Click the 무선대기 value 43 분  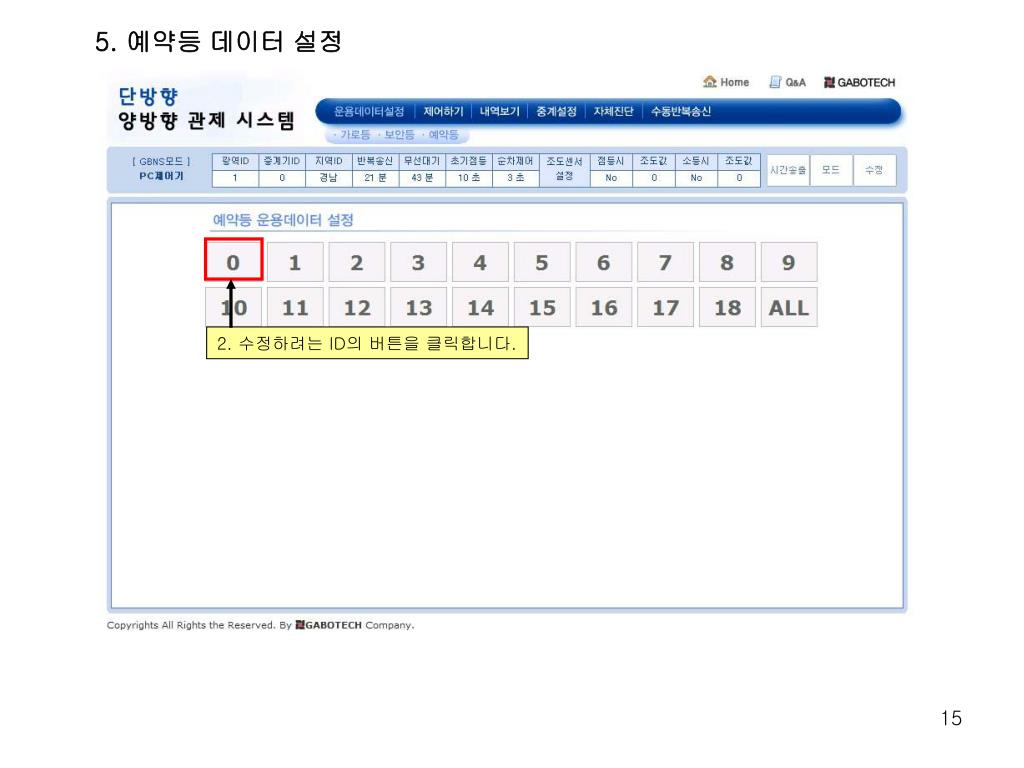click(422, 178)
